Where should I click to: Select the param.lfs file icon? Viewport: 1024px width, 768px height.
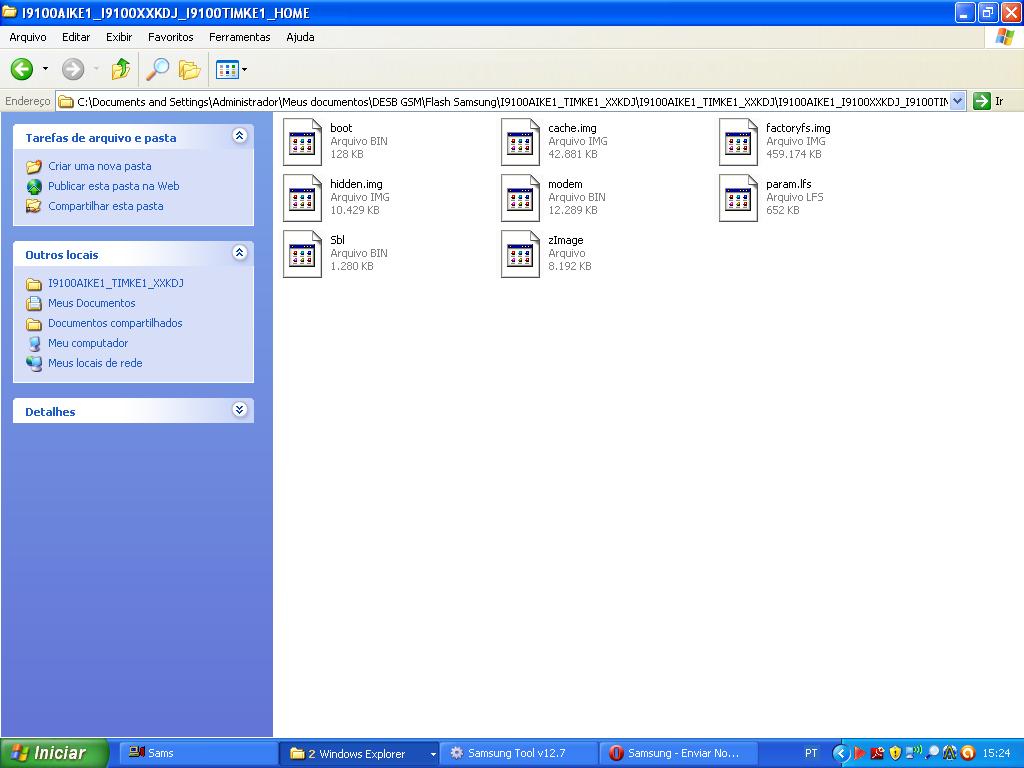click(x=739, y=198)
